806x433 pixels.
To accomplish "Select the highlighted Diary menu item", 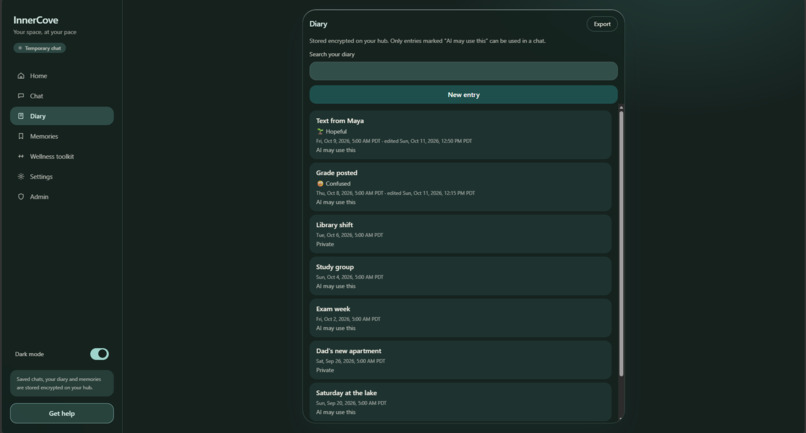I will pyautogui.click(x=62, y=116).
